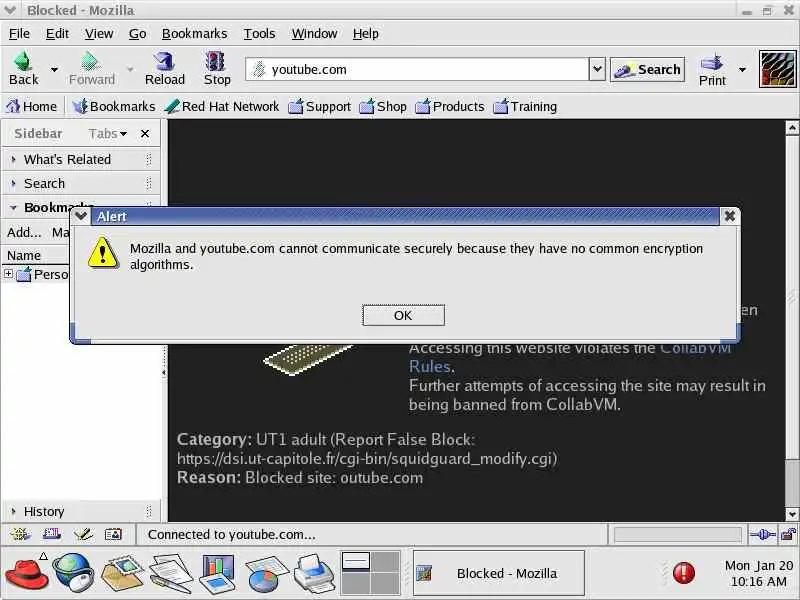800x600 pixels.
Task: Open Mail from status bar component icons
Action: [x=52, y=534]
